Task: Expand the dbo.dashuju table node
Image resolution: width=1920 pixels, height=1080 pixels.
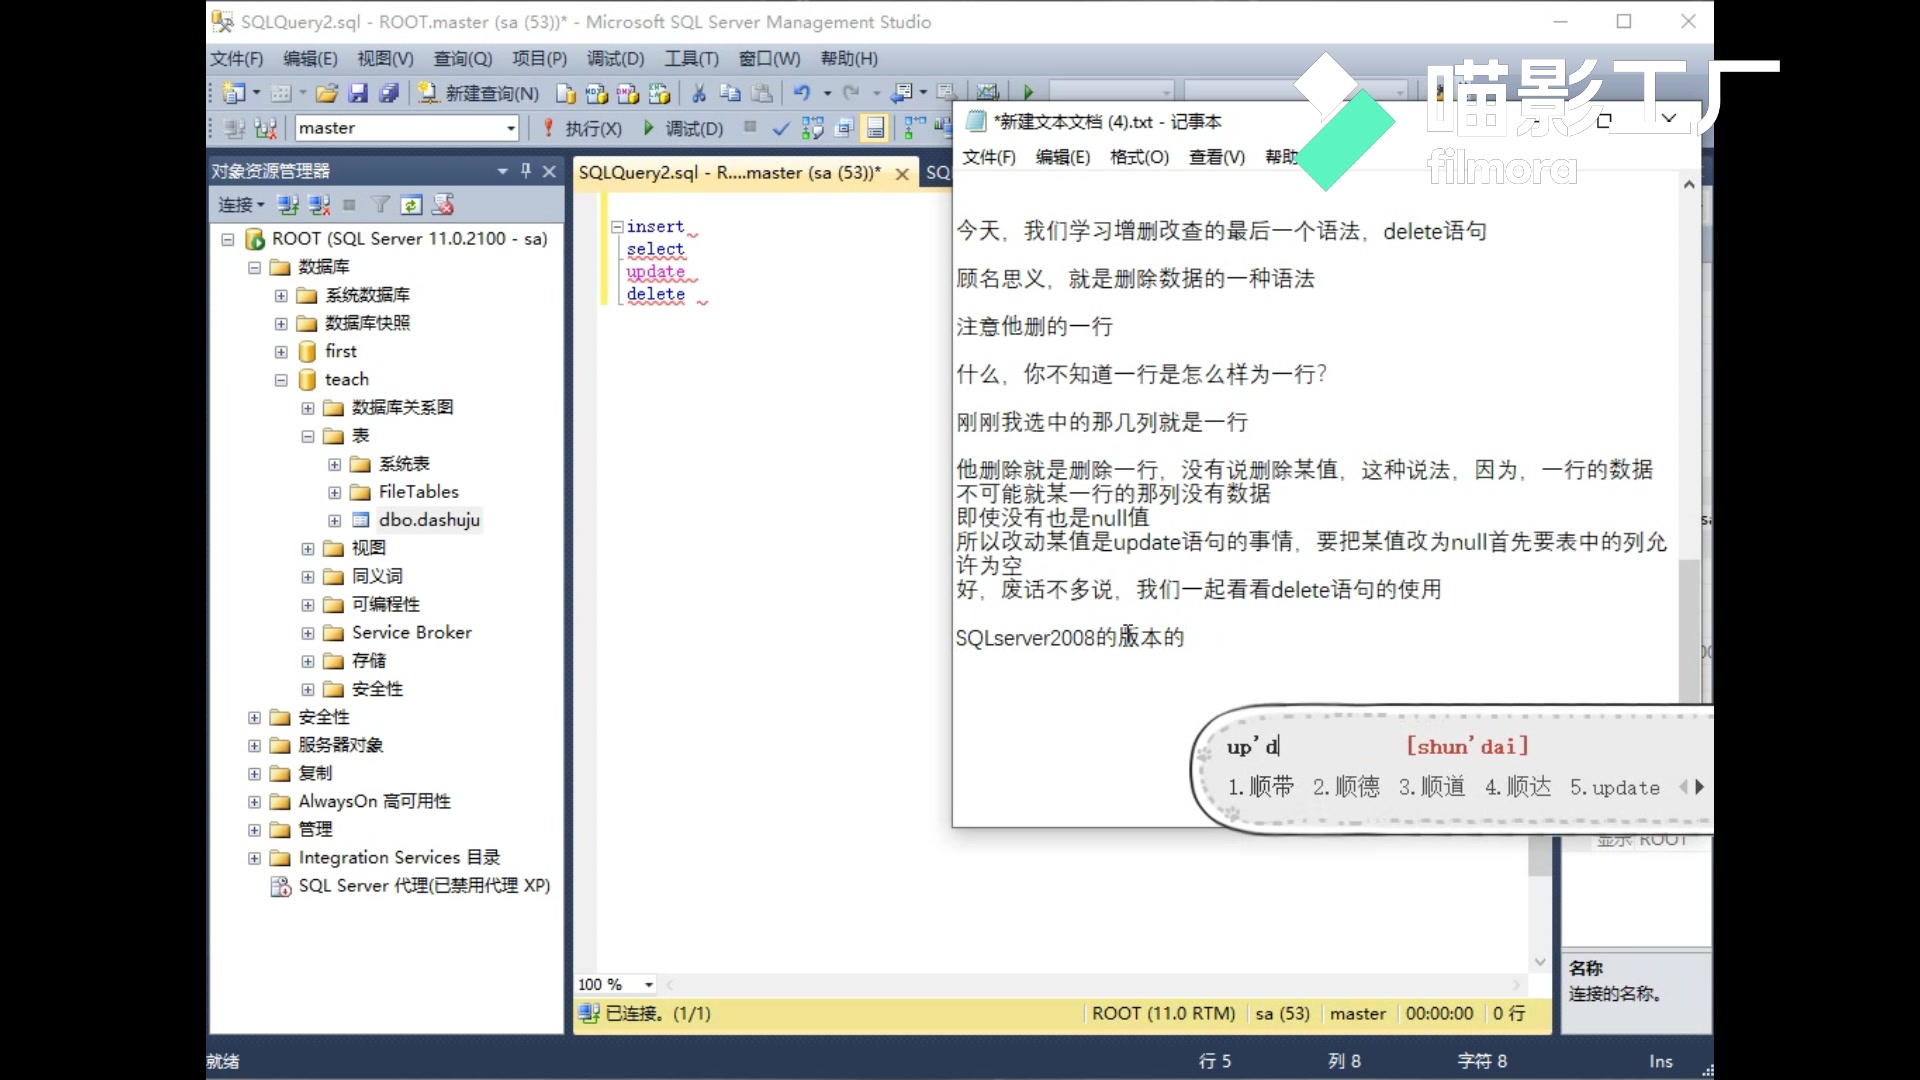Action: [335, 520]
